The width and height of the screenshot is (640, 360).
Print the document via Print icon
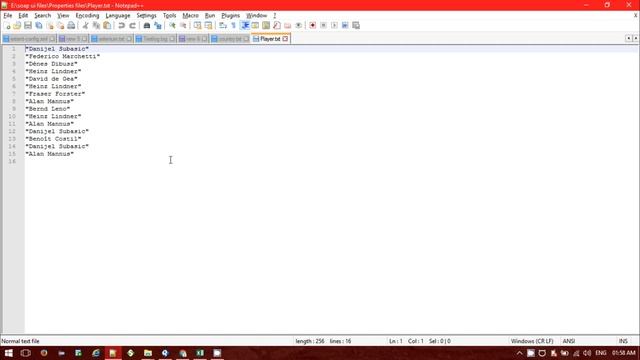[x=71, y=25]
